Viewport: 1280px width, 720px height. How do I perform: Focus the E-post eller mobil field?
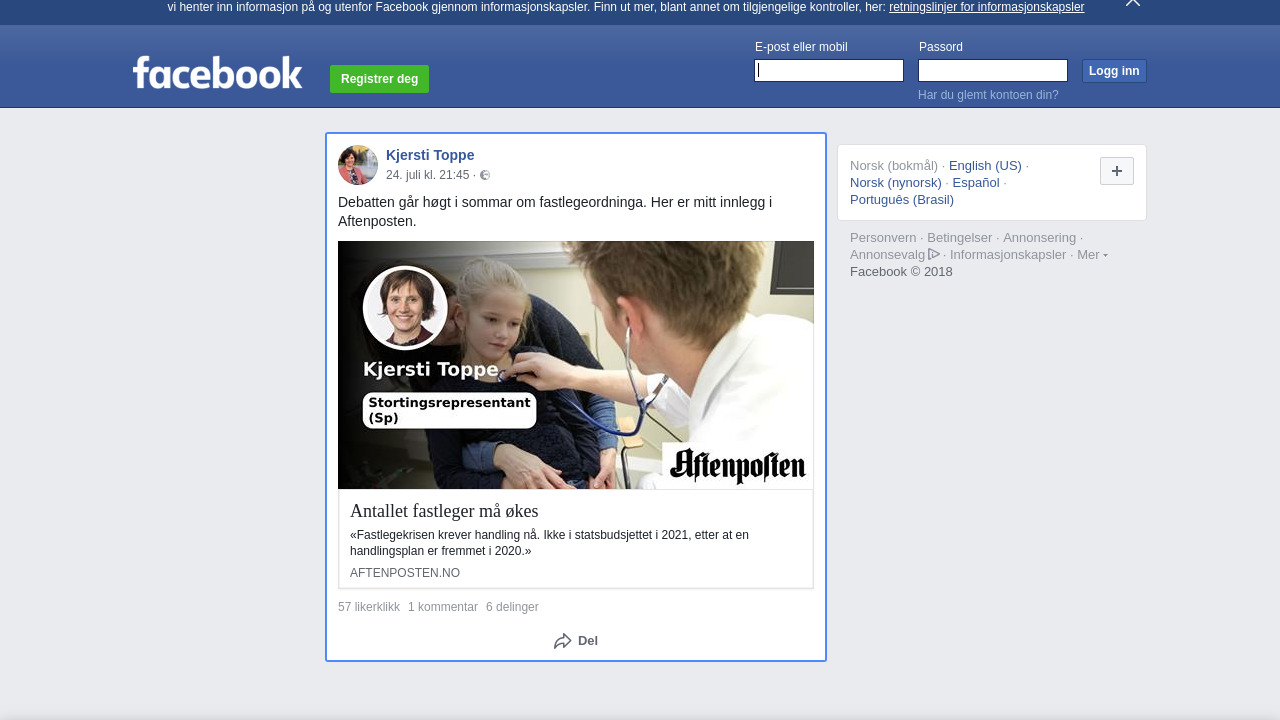[x=829, y=70]
